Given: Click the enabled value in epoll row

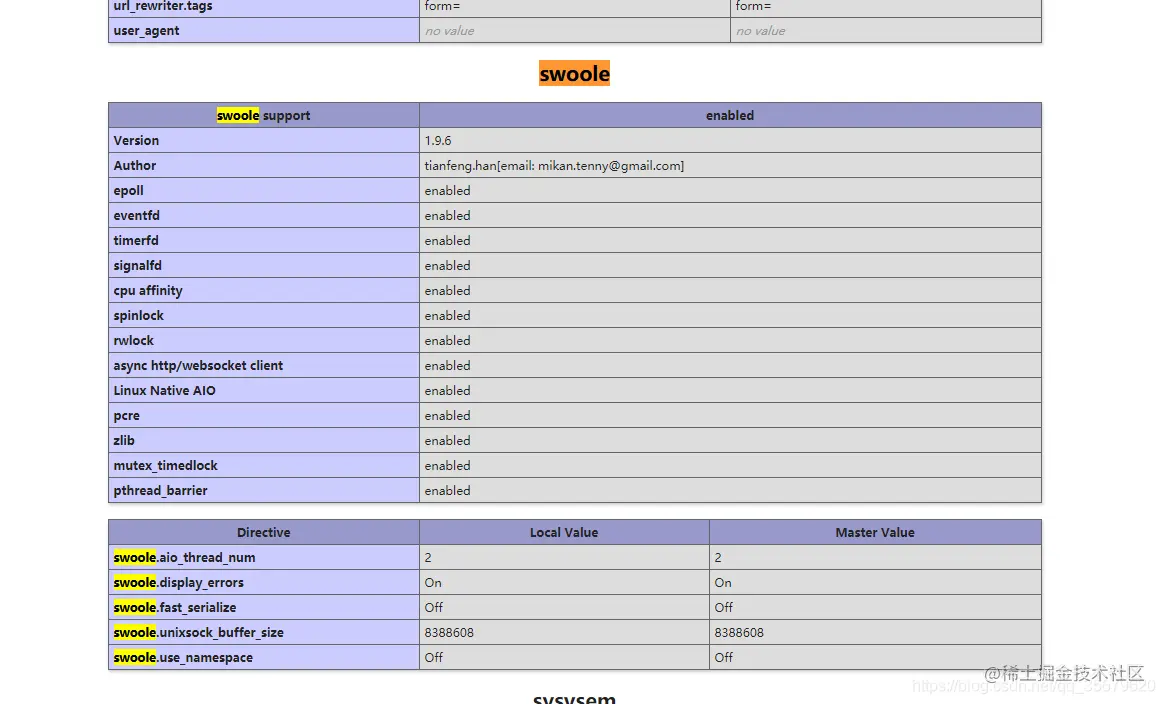Looking at the screenshot, I should pos(447,190).
